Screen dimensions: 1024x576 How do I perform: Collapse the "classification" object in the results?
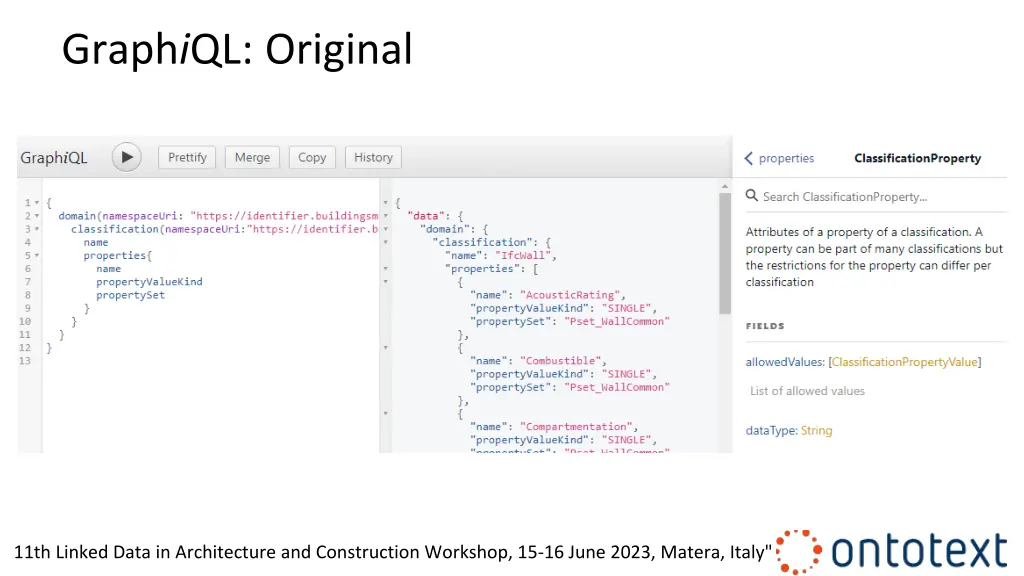tap(386, 242)
